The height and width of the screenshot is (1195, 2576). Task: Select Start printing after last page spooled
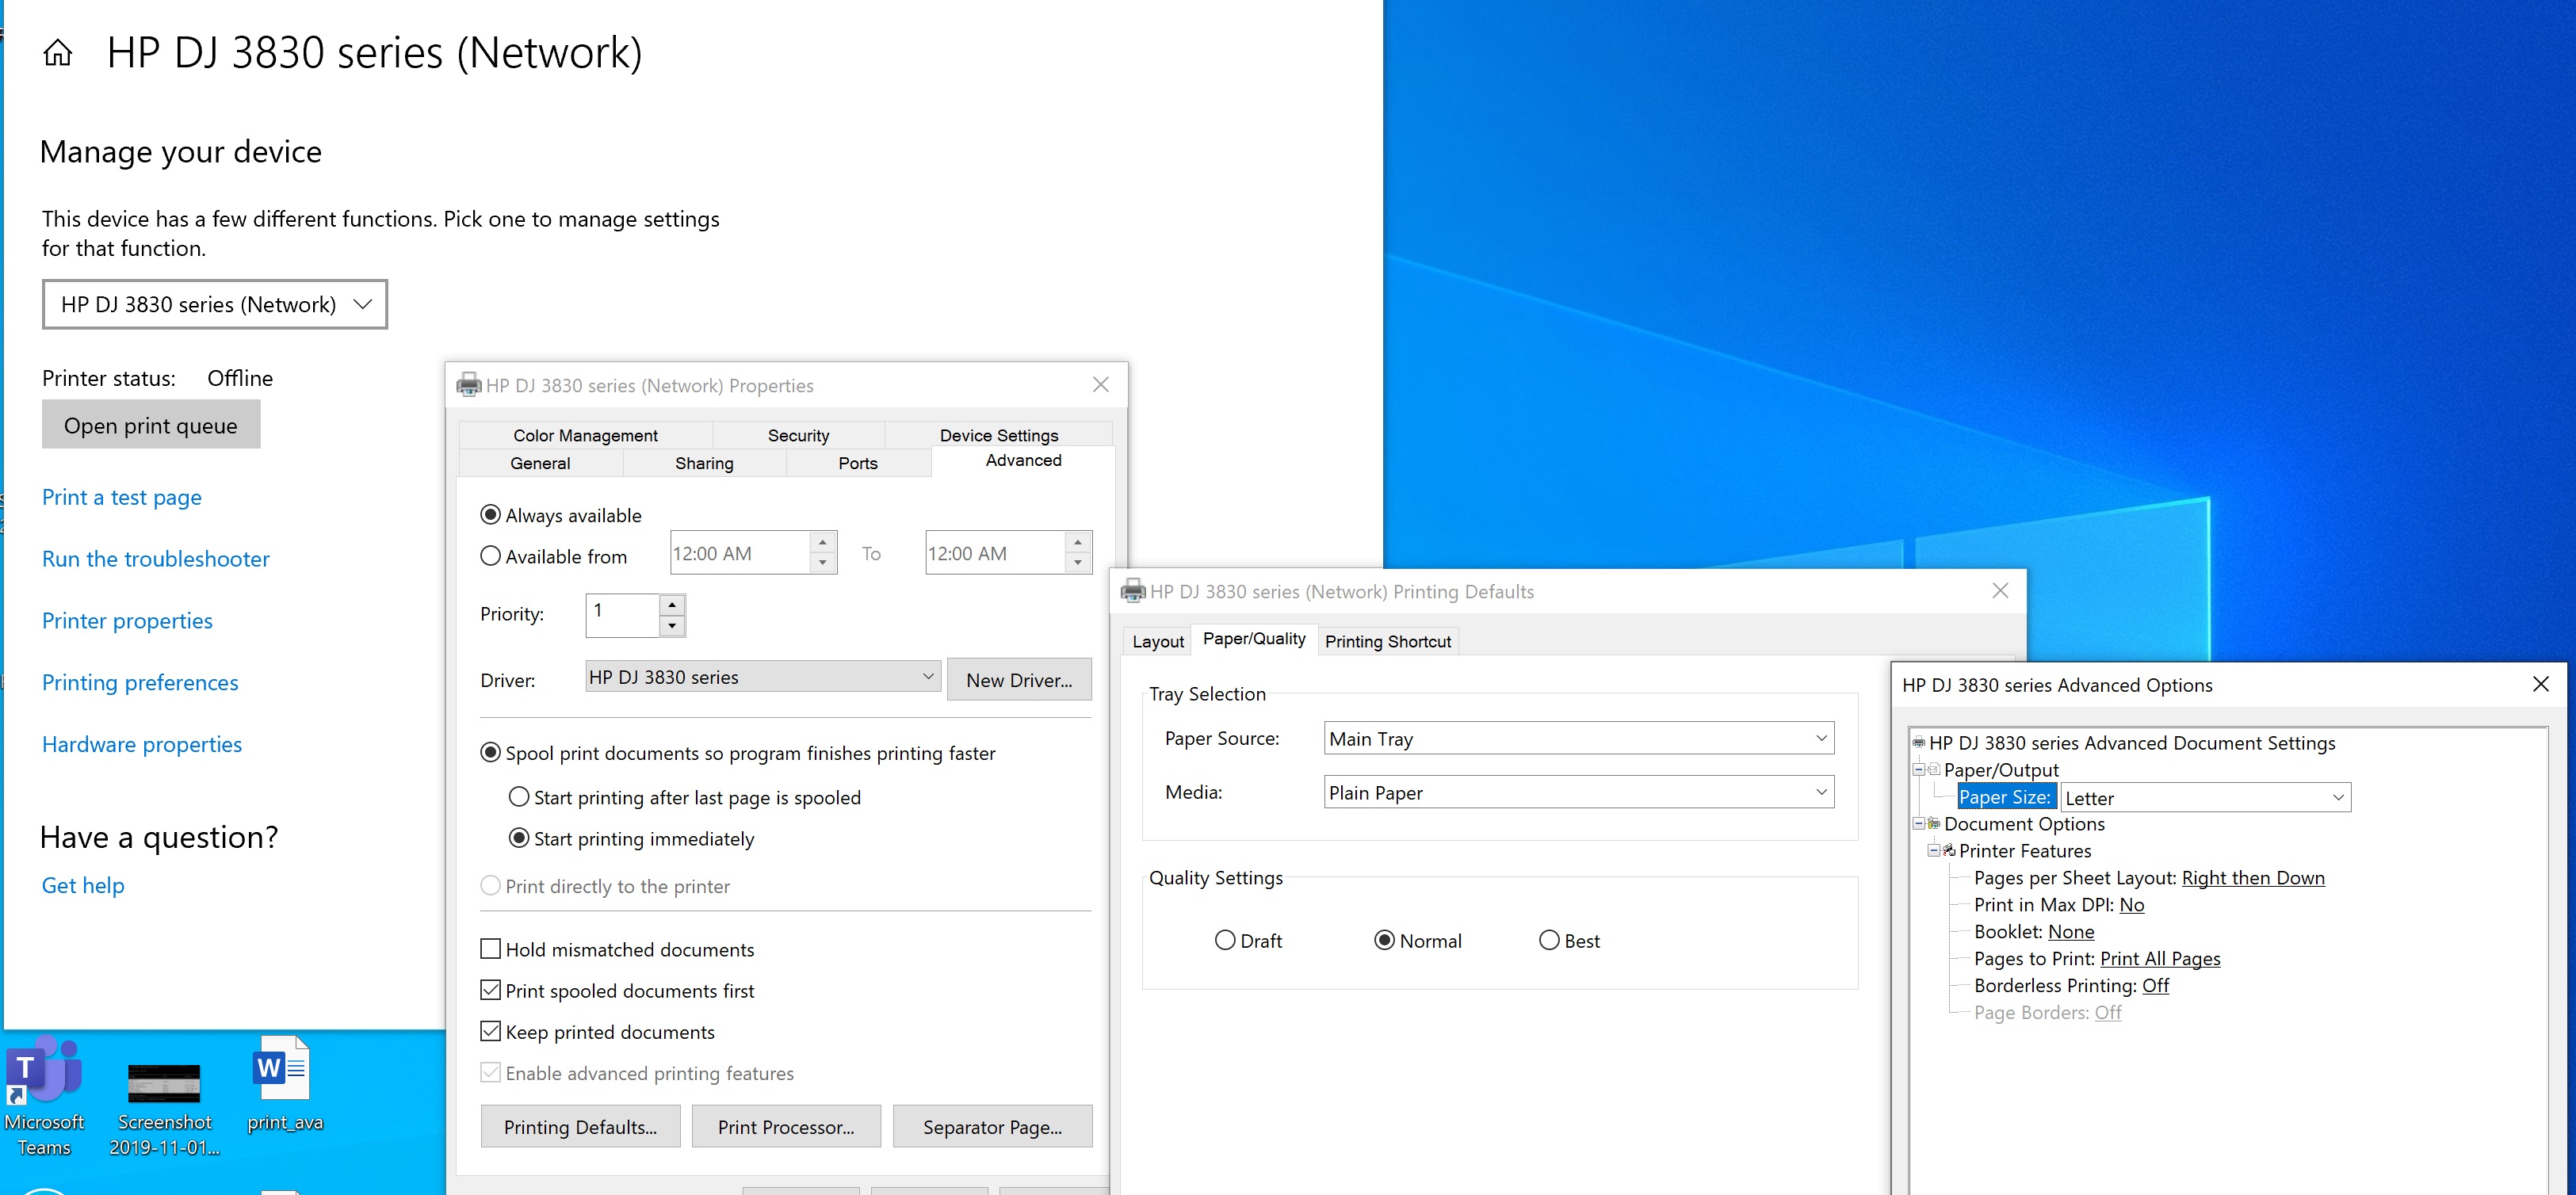click(519, 797)
